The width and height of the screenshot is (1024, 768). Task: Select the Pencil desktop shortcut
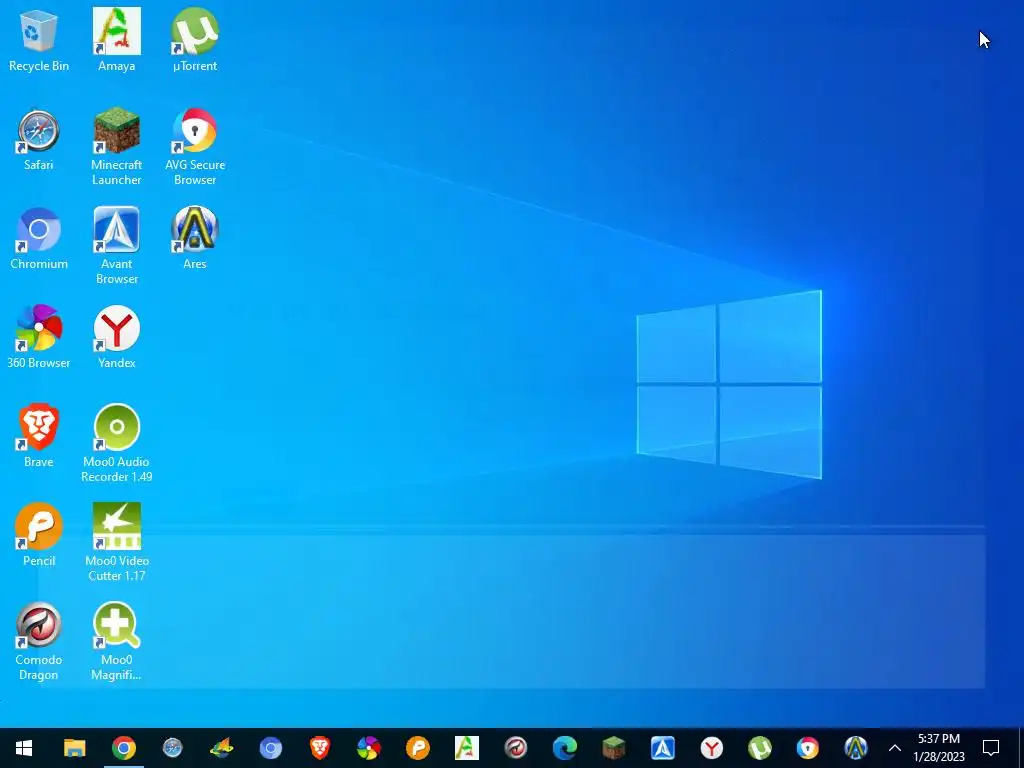pos(39,536)
